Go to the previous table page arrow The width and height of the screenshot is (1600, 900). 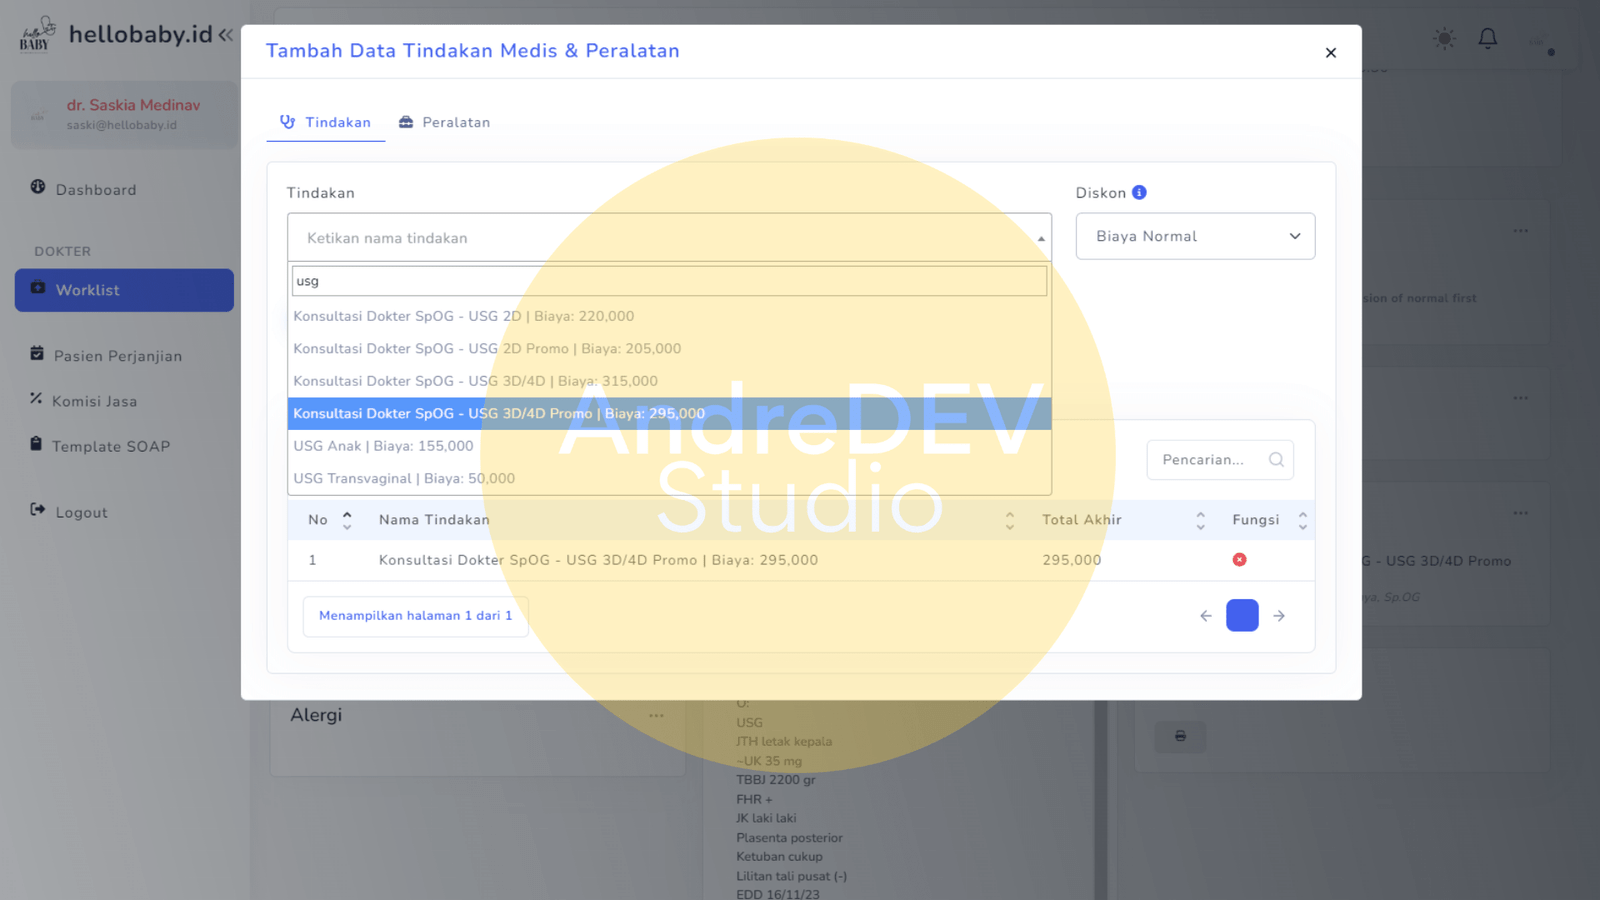point(1206,616)
